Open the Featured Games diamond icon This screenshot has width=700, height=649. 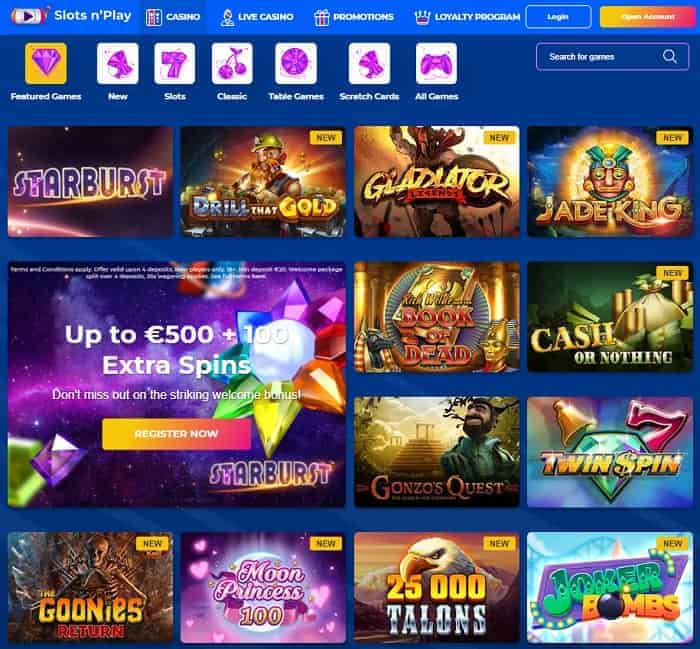tap(46, 63)
